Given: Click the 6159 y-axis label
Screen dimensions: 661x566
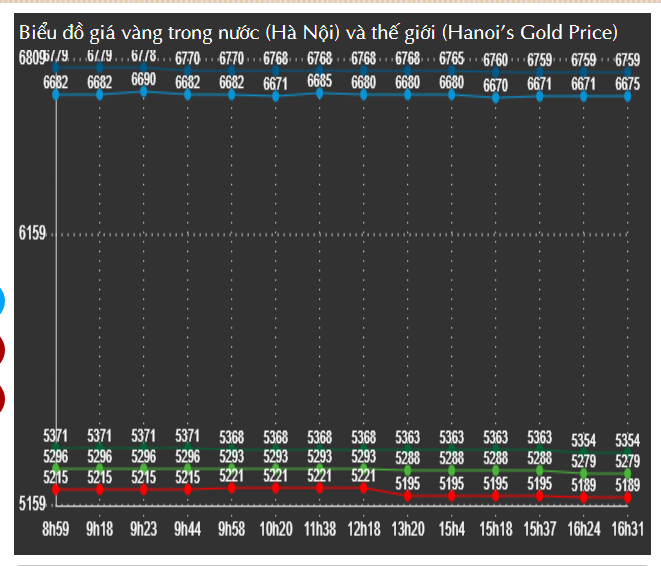Looking at the screenshot, I should [33, 233].
